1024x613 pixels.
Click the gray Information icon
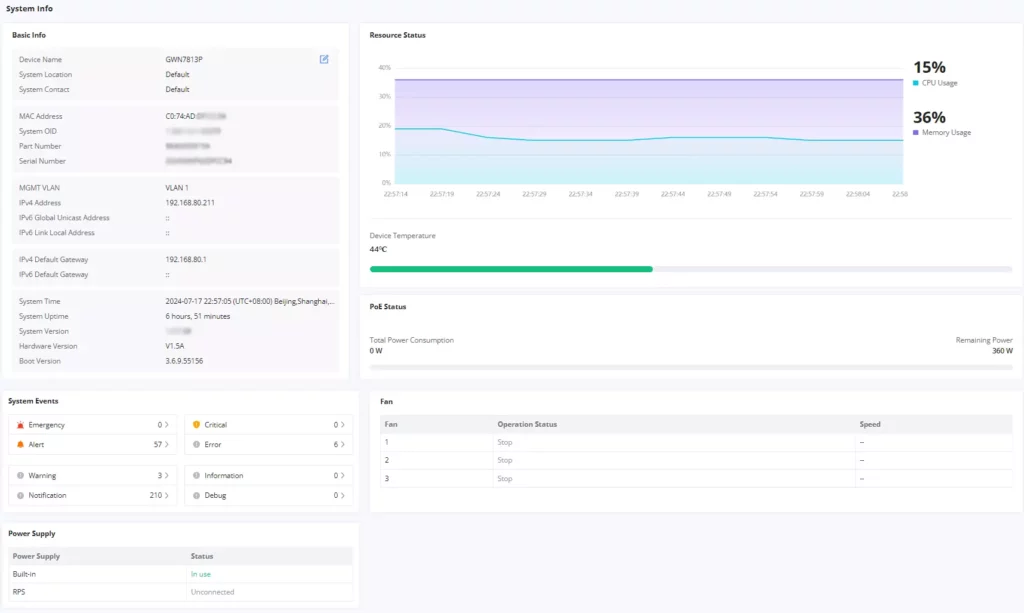[x=196, y=476]
